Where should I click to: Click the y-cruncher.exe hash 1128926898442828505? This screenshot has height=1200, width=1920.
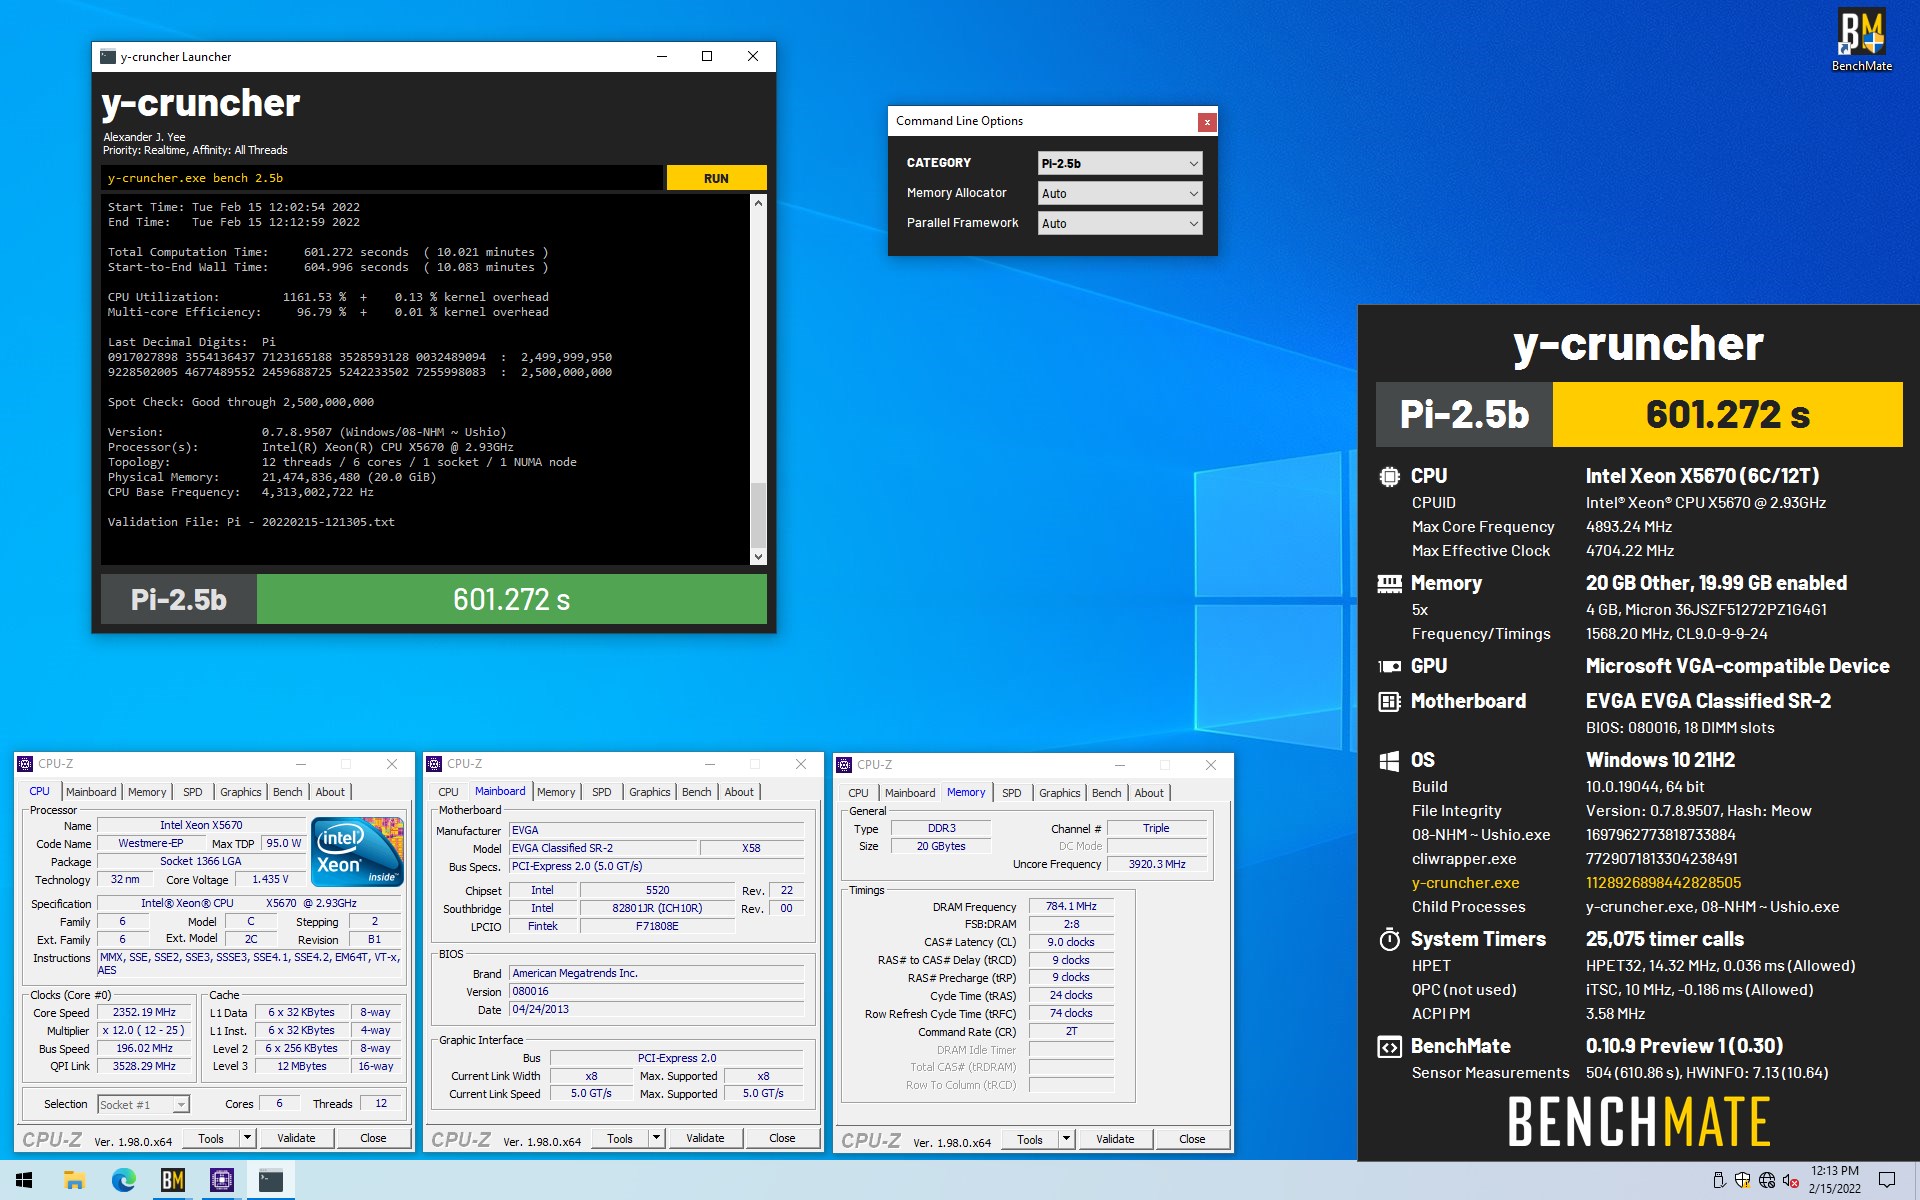click(1663, 883)
